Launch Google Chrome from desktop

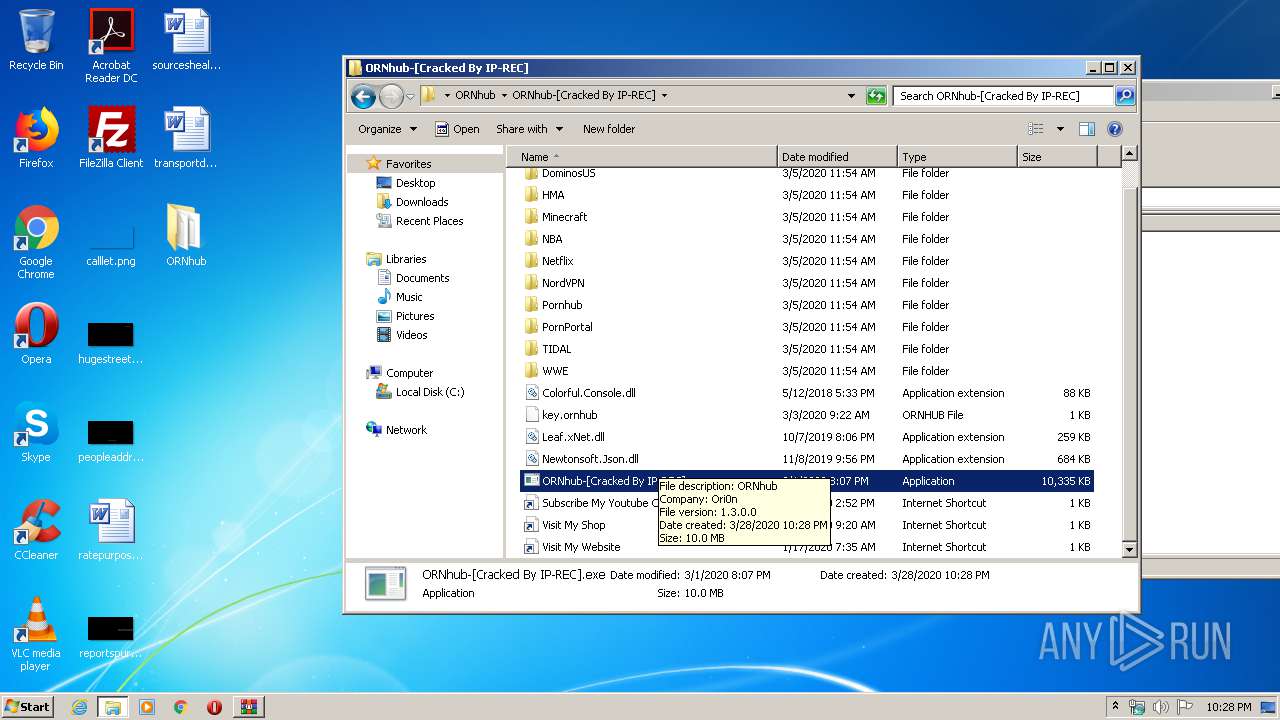click(36, 242)
